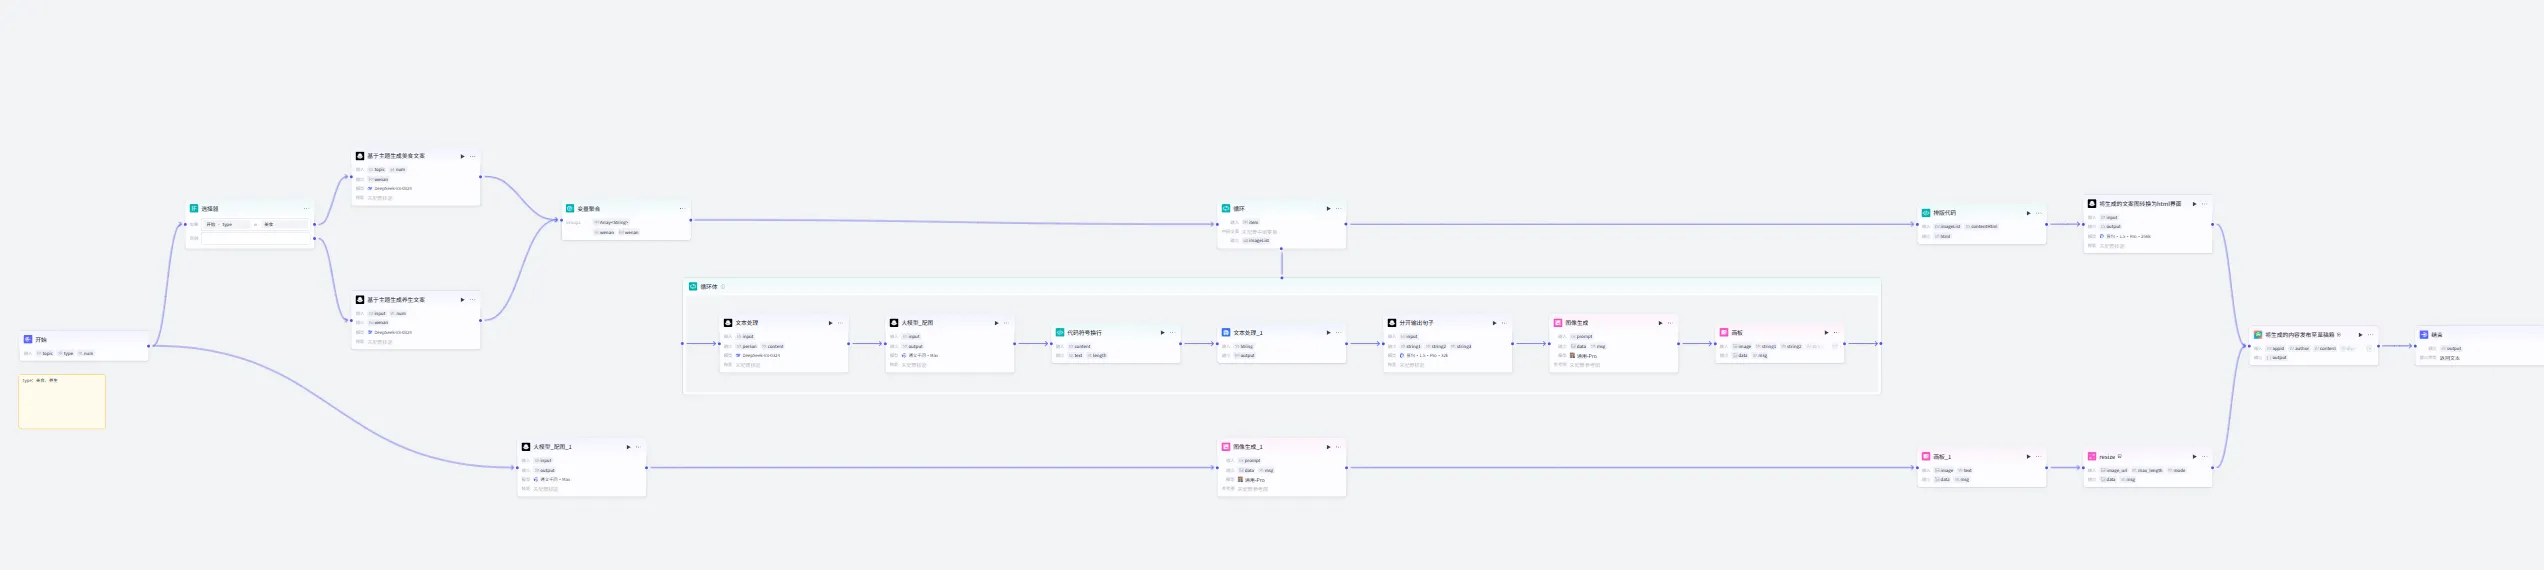The image size is (2544, 570).
Task: Run the 基于主题生成养生文案 node
Action: tap(462, 299)
